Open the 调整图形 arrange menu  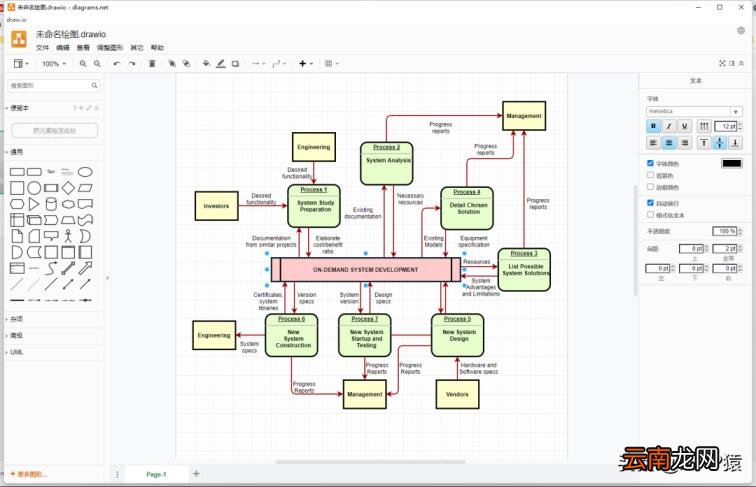[110, 48]
